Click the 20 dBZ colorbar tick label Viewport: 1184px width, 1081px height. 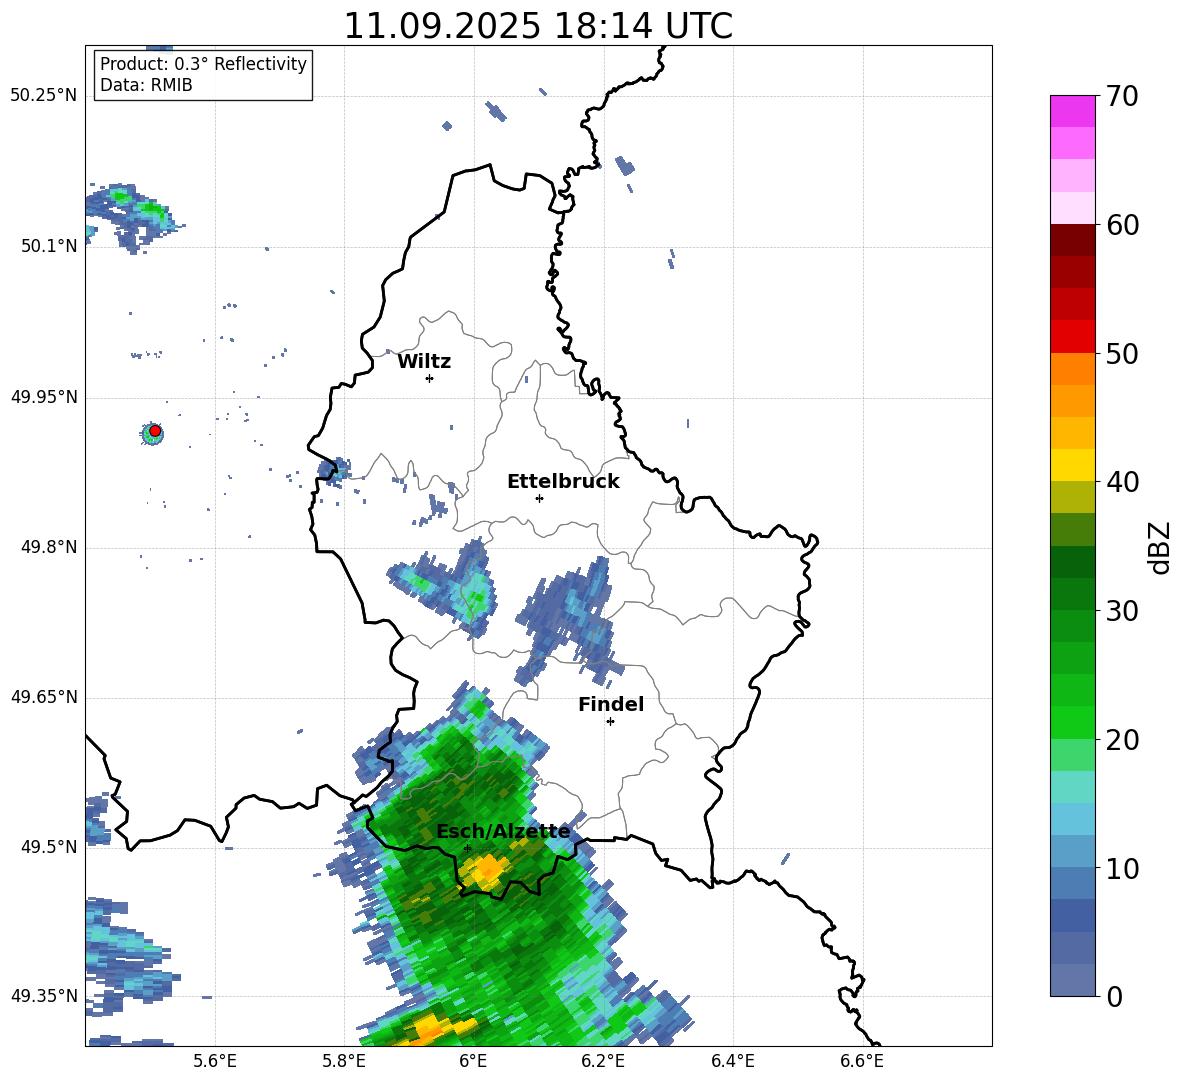[1122, 740]
